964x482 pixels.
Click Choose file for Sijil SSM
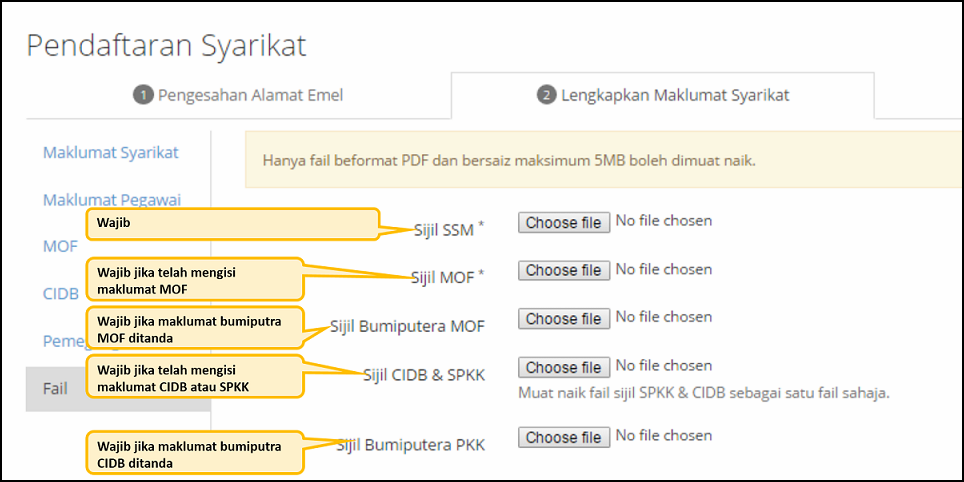(564, 223)
